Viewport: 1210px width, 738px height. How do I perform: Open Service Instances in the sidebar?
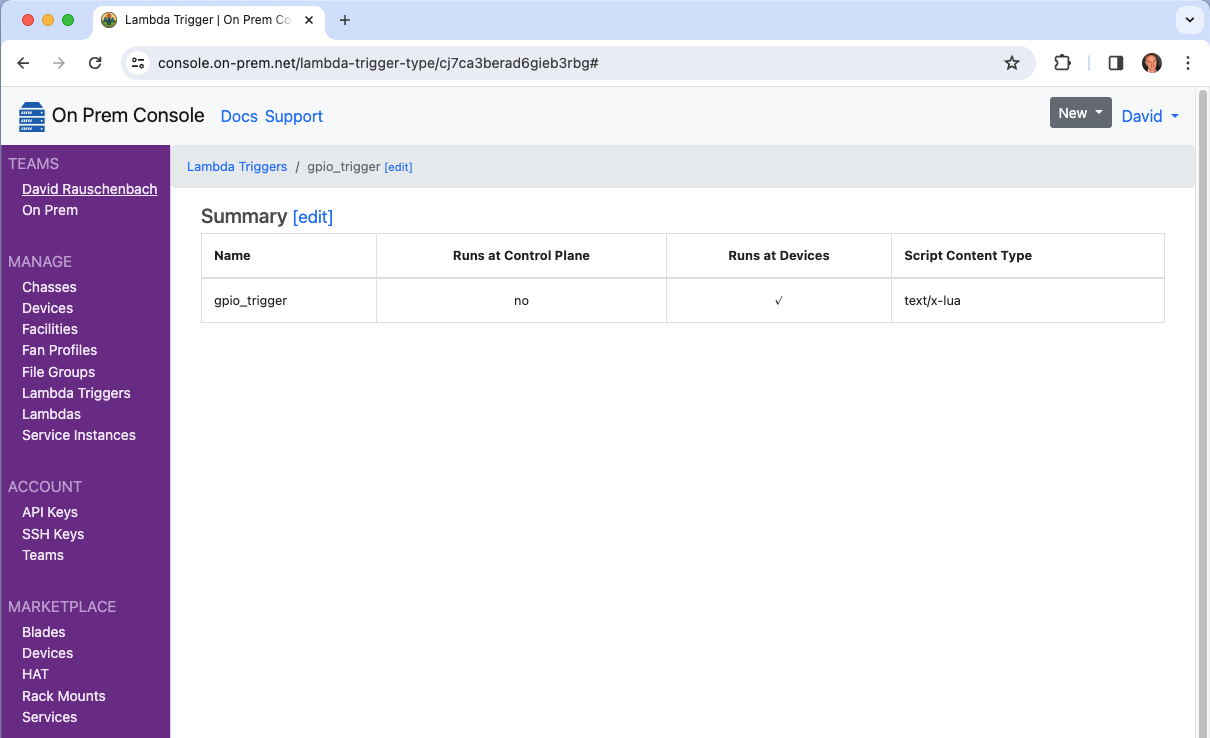[79, 435]
